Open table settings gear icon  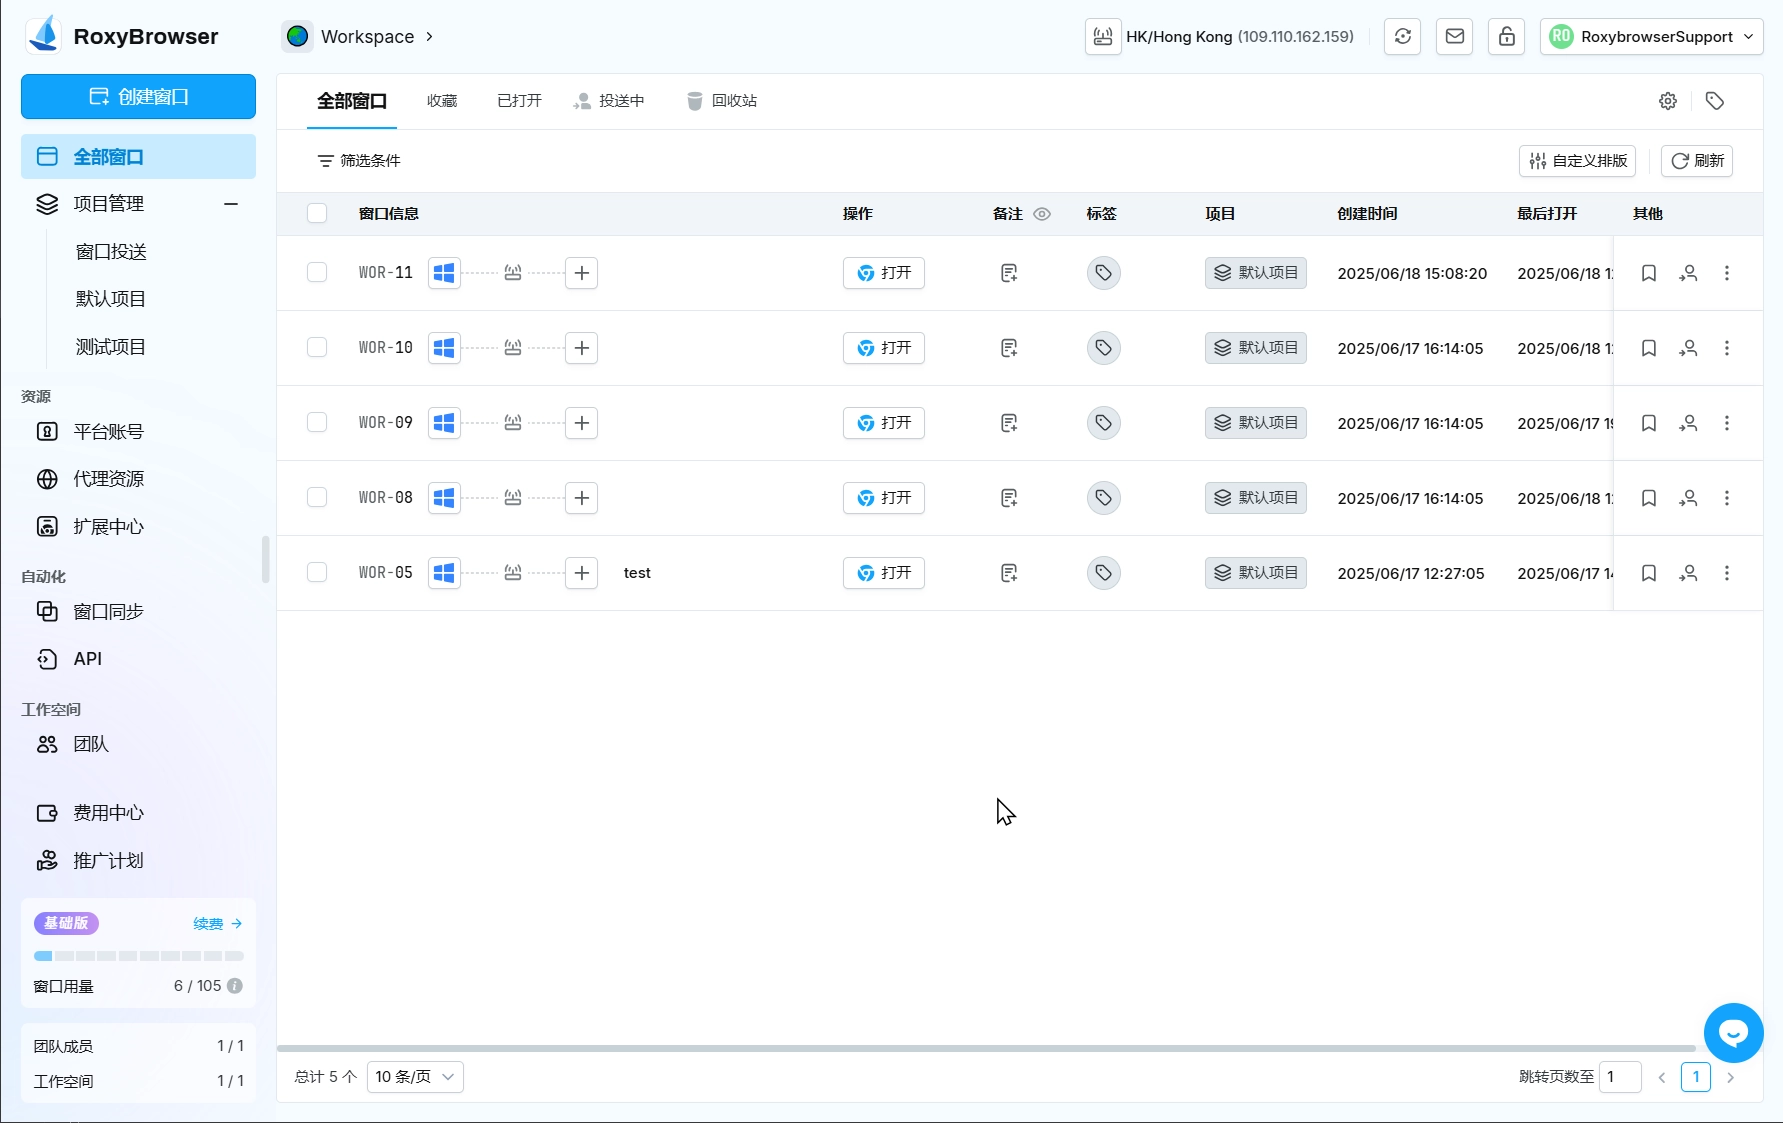[1667, 101]
